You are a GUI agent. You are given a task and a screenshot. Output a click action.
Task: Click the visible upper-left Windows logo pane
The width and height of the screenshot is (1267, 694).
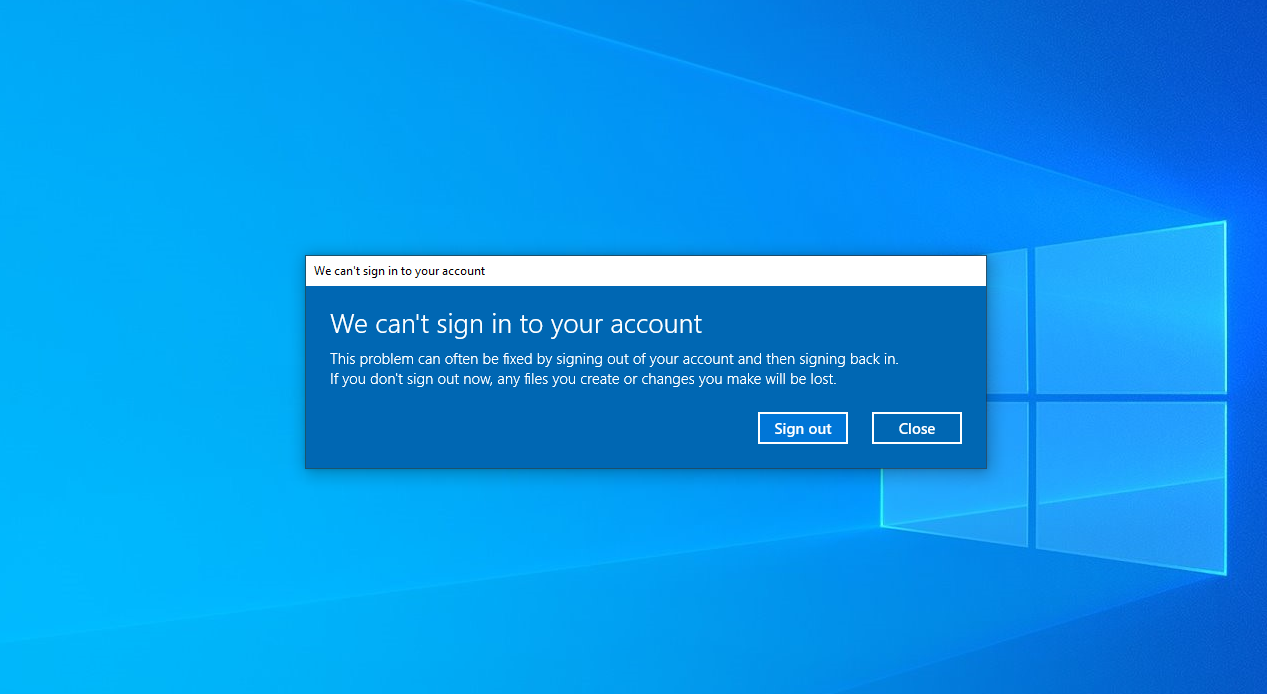pyautogui.click(x=1006, y=320)
